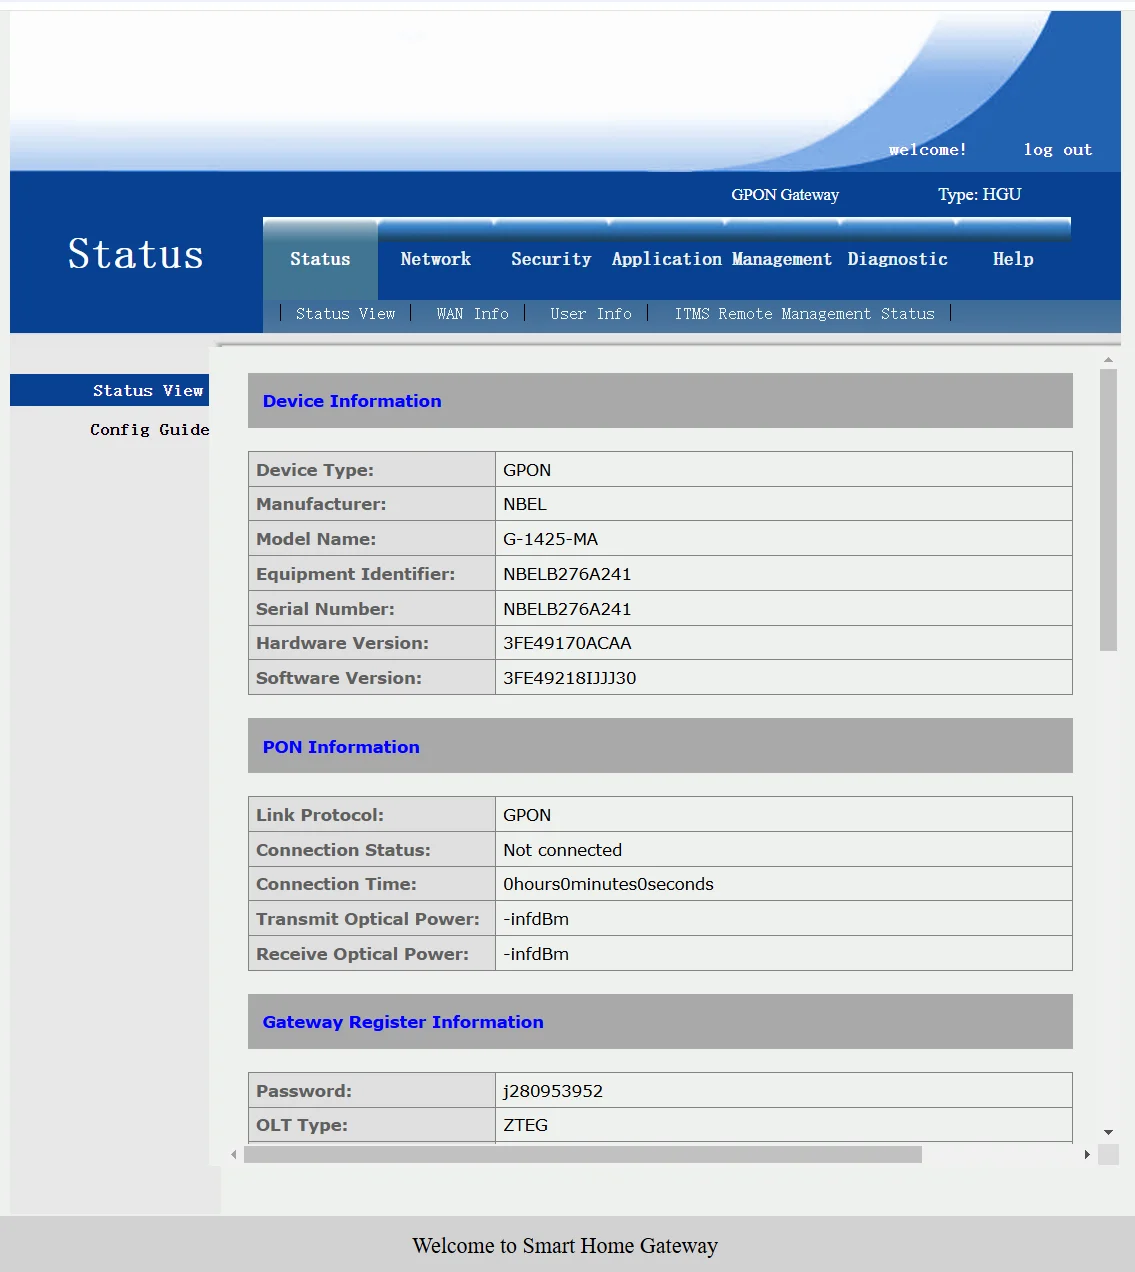Click the horizontal scrollbar right arrow
Screen dimensions: 1135x1272
pos(1087,1155)
